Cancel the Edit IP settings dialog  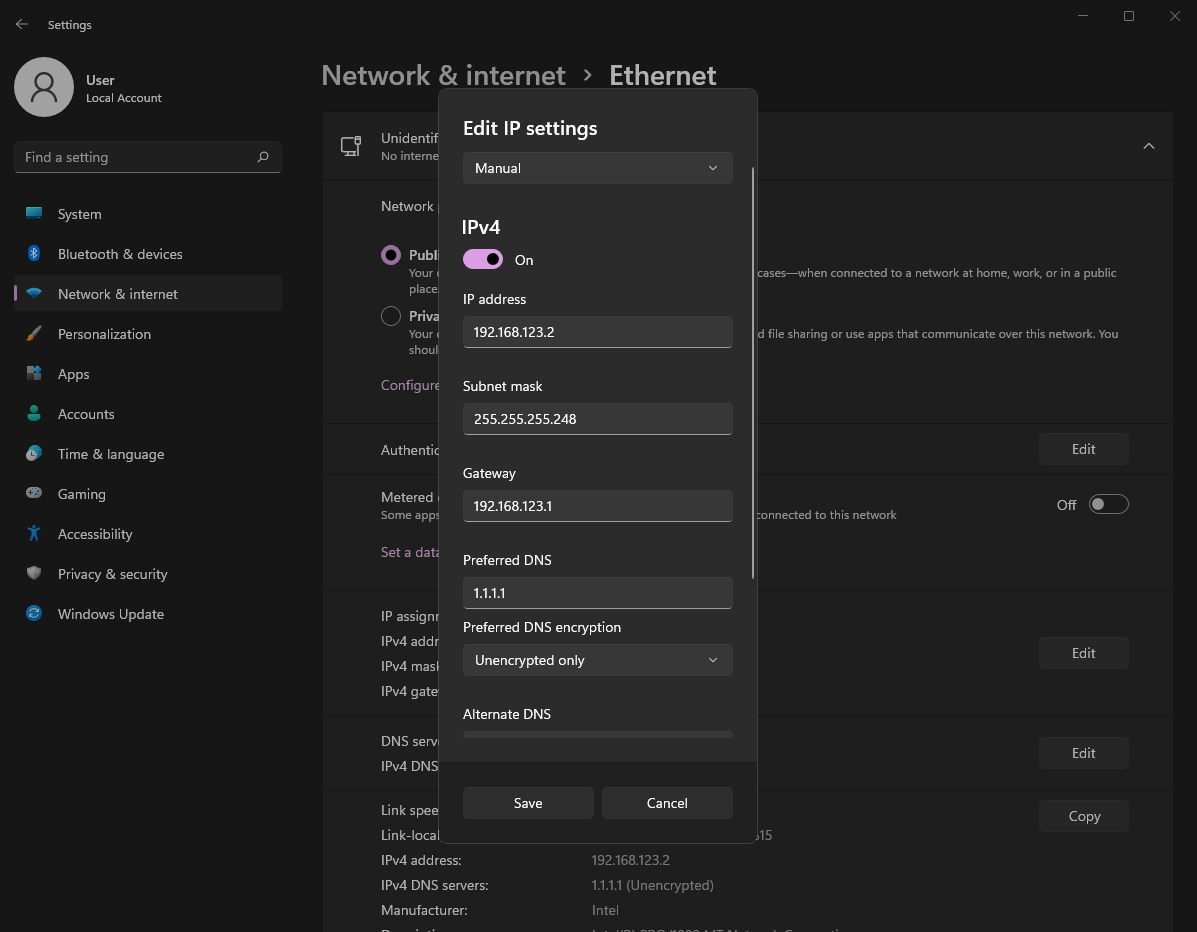click(667, 803)
